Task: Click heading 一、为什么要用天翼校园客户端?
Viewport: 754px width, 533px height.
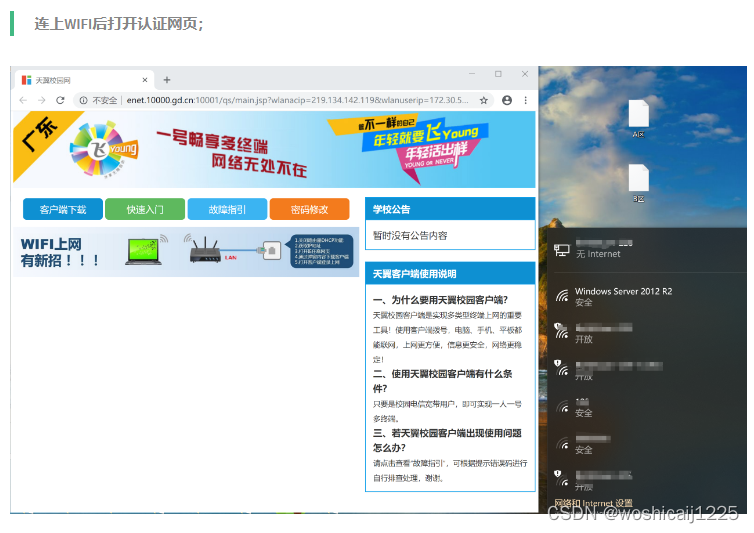Action: 440,300
